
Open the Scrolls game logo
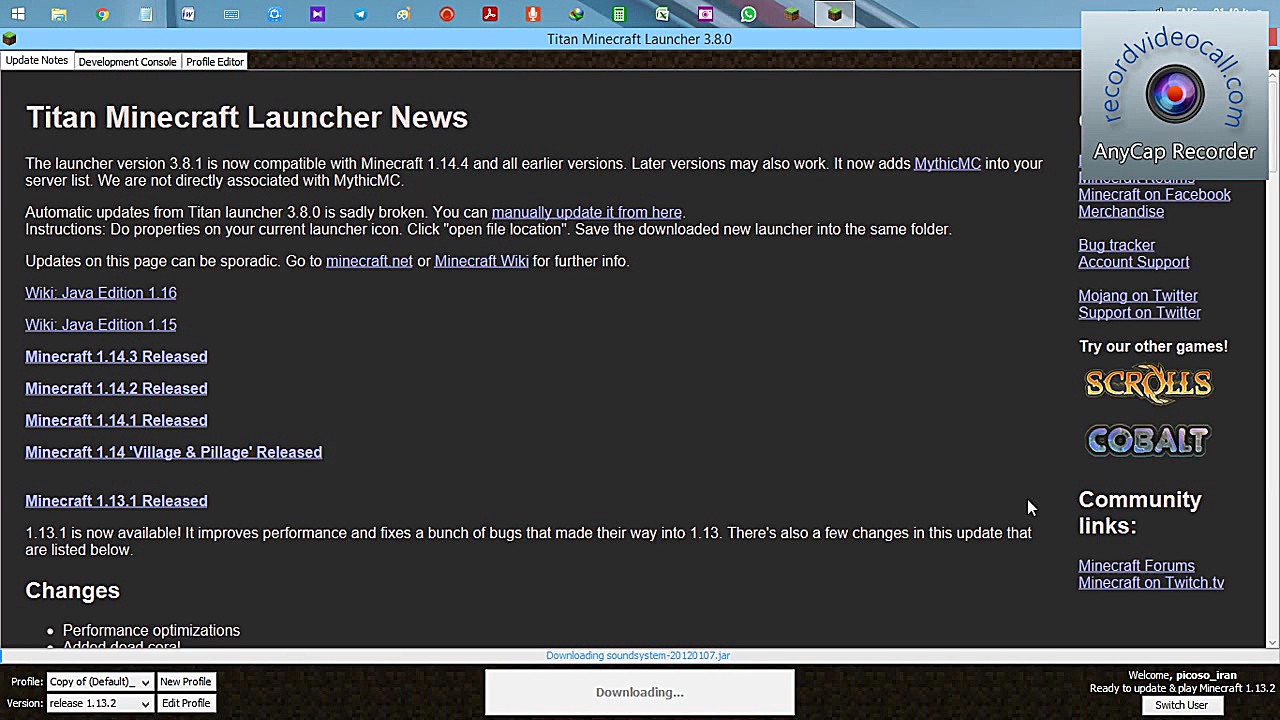coord(1148,384)
